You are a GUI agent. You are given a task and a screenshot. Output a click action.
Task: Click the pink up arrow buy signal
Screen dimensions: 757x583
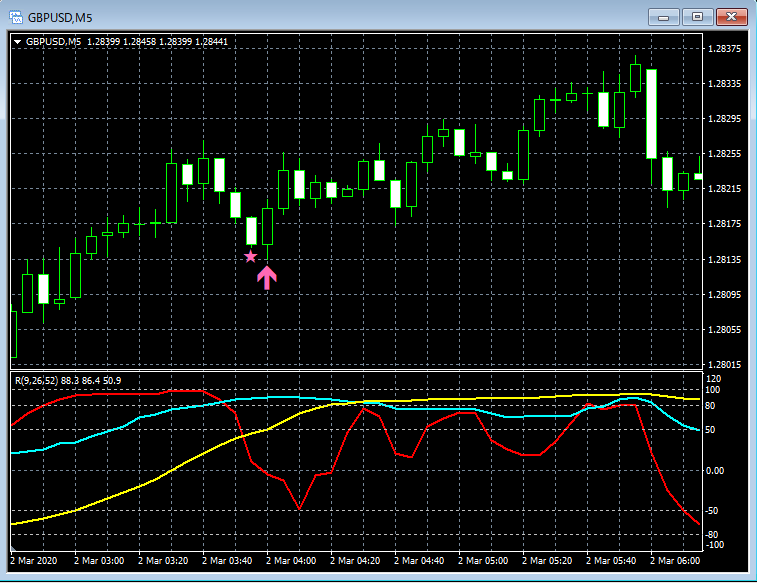coord(266,277)
